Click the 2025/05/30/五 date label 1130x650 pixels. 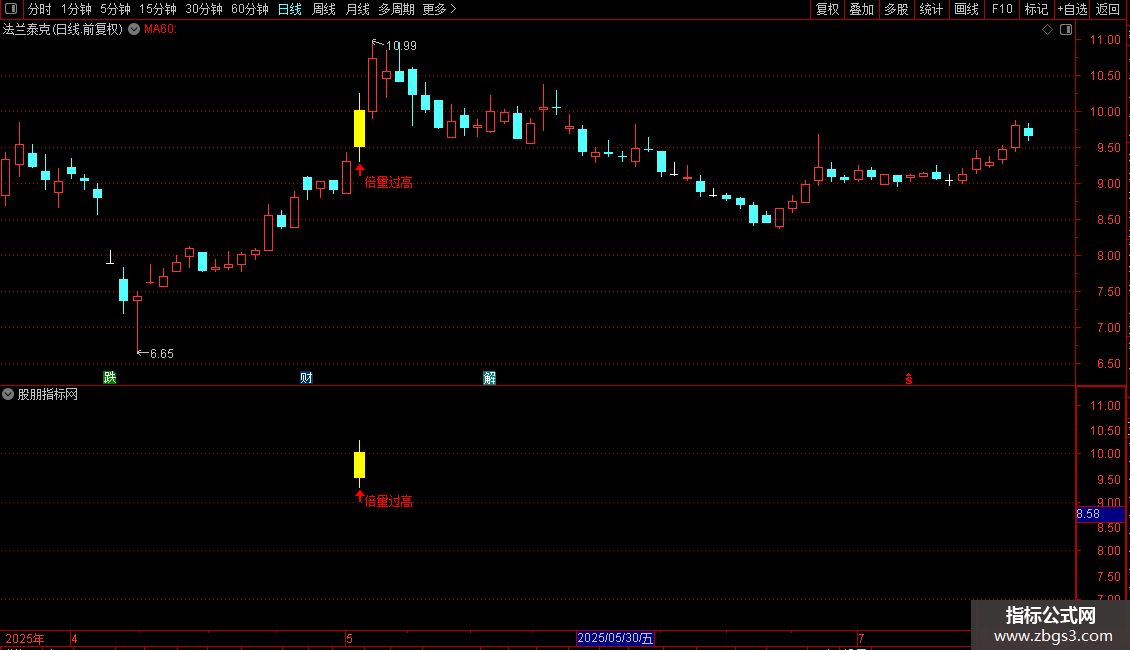(x=615, y=638)
